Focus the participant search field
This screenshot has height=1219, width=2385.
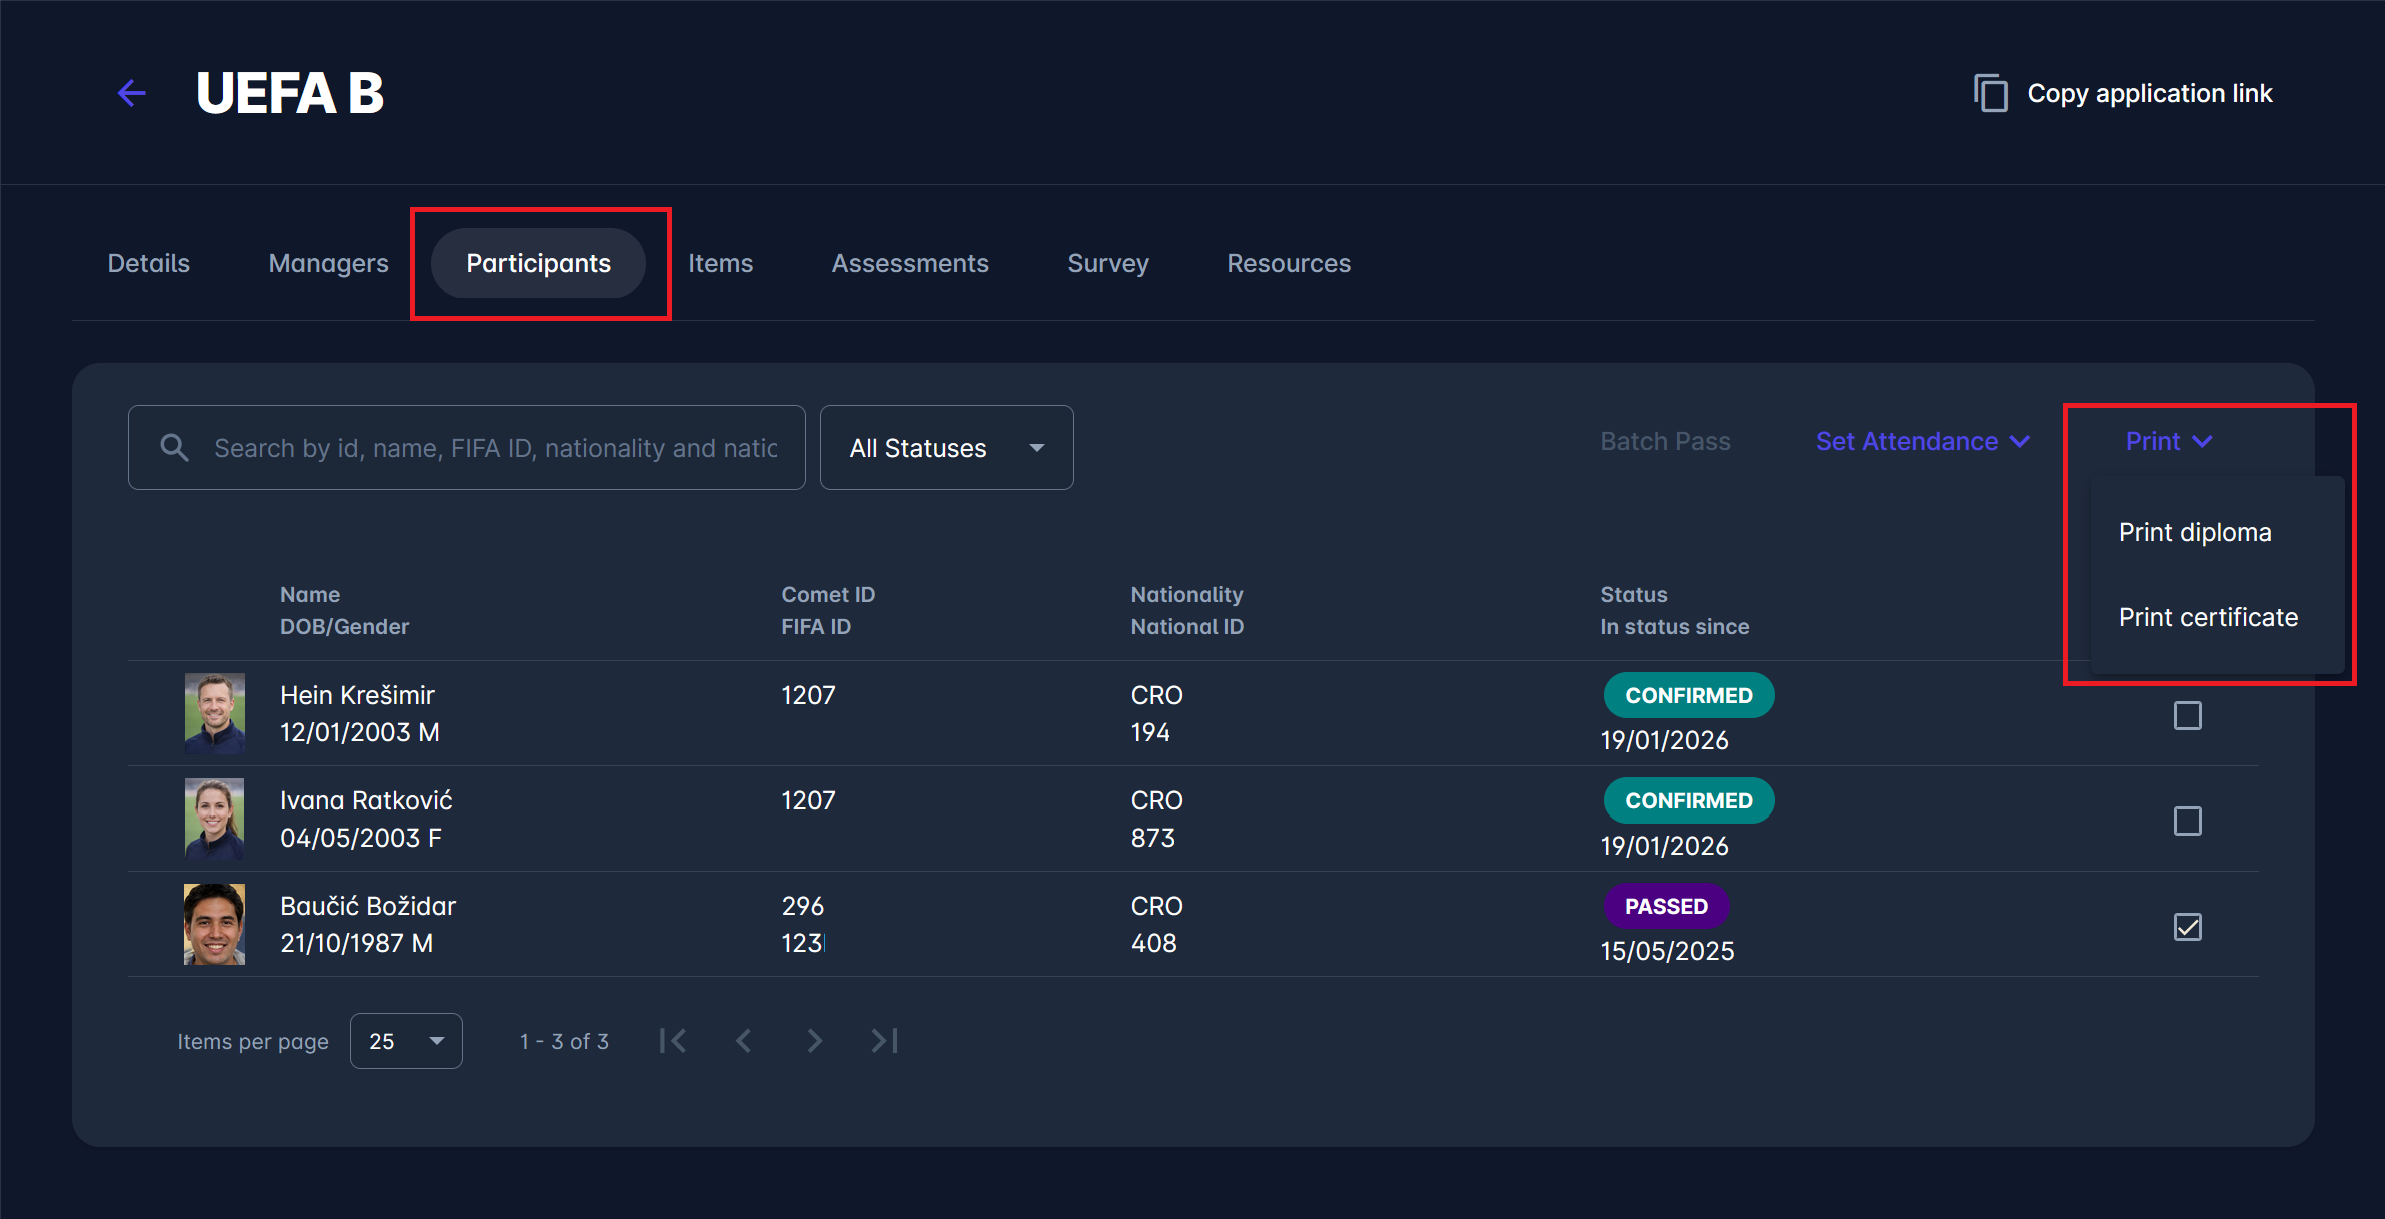(x=495, y=448)
